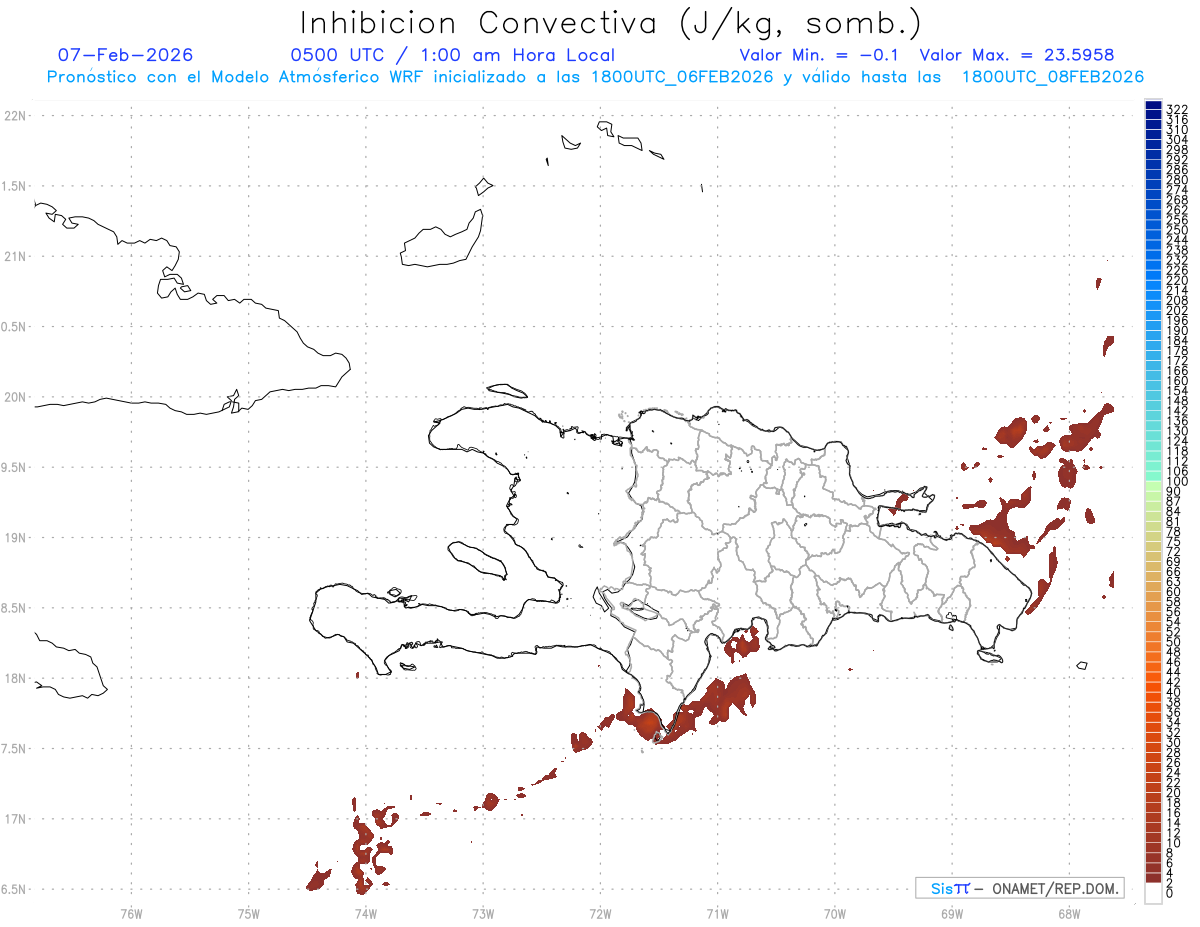Image resolution: width=1200 pixels, height=927 pixels.
Task: Click the '71W' longitude label
Action: tap(717, 913)
